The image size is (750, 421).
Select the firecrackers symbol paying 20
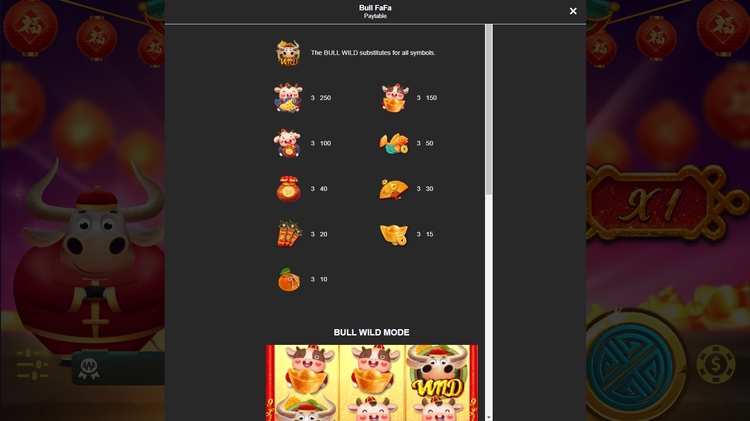tap(289, 234)
